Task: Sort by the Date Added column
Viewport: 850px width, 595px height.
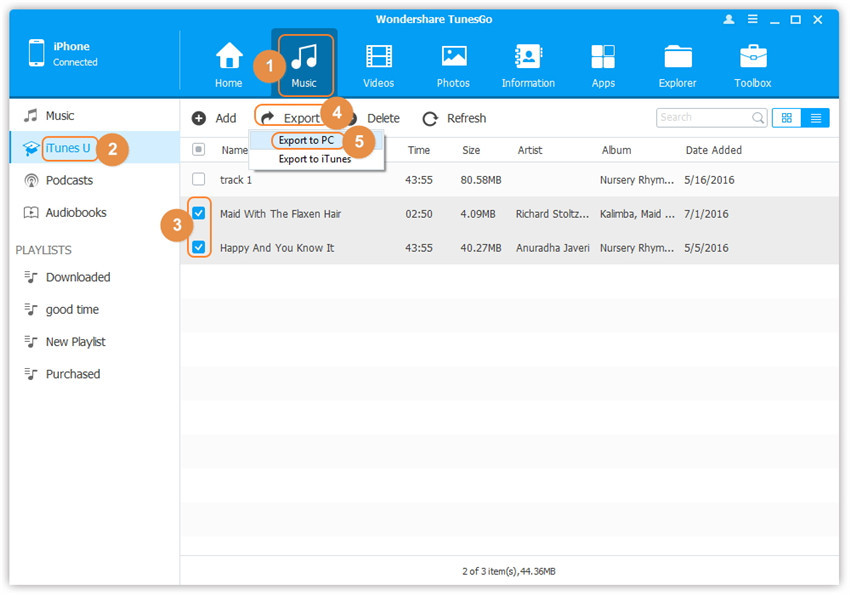Action: (713, 150)
